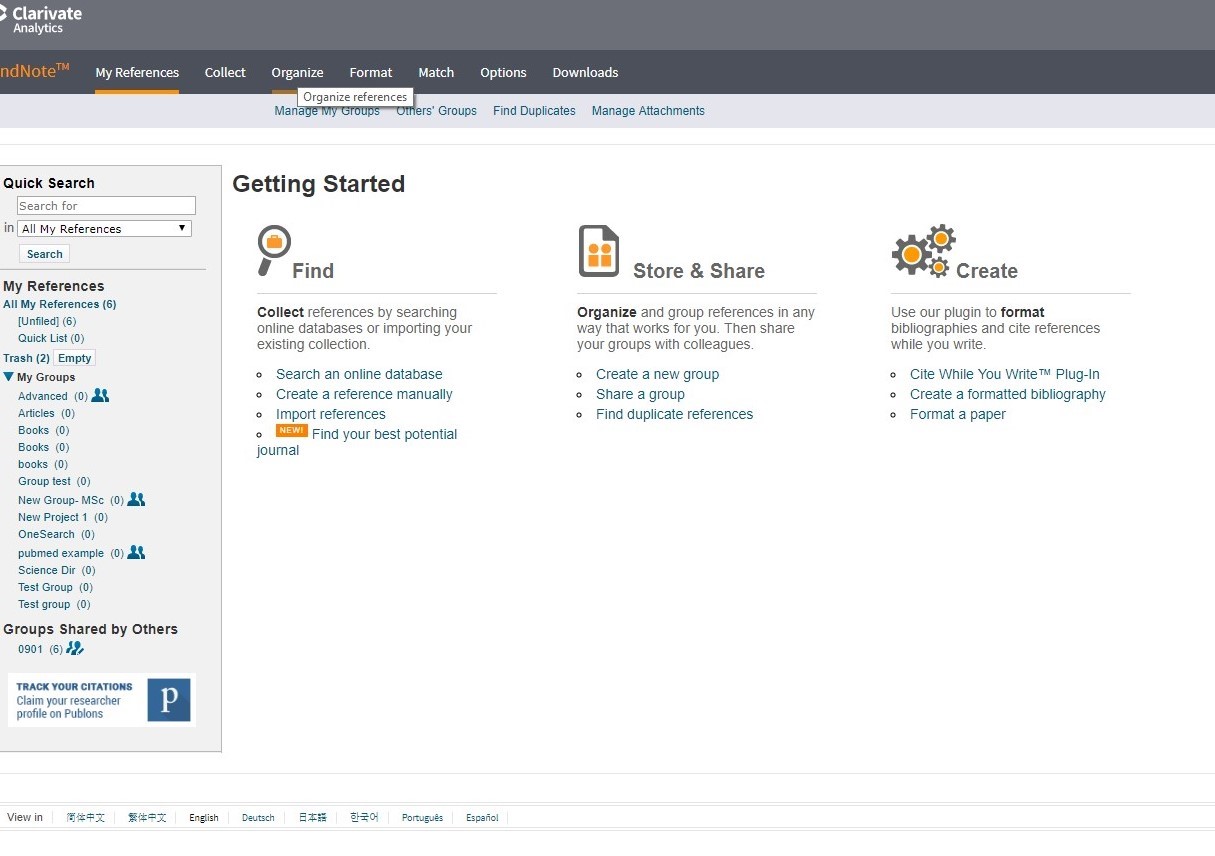Viewport: 1215px width, 856px height.
Task: Click the shared icon next to group 0901
Action: pyautogui.click(x=75, y=648)
